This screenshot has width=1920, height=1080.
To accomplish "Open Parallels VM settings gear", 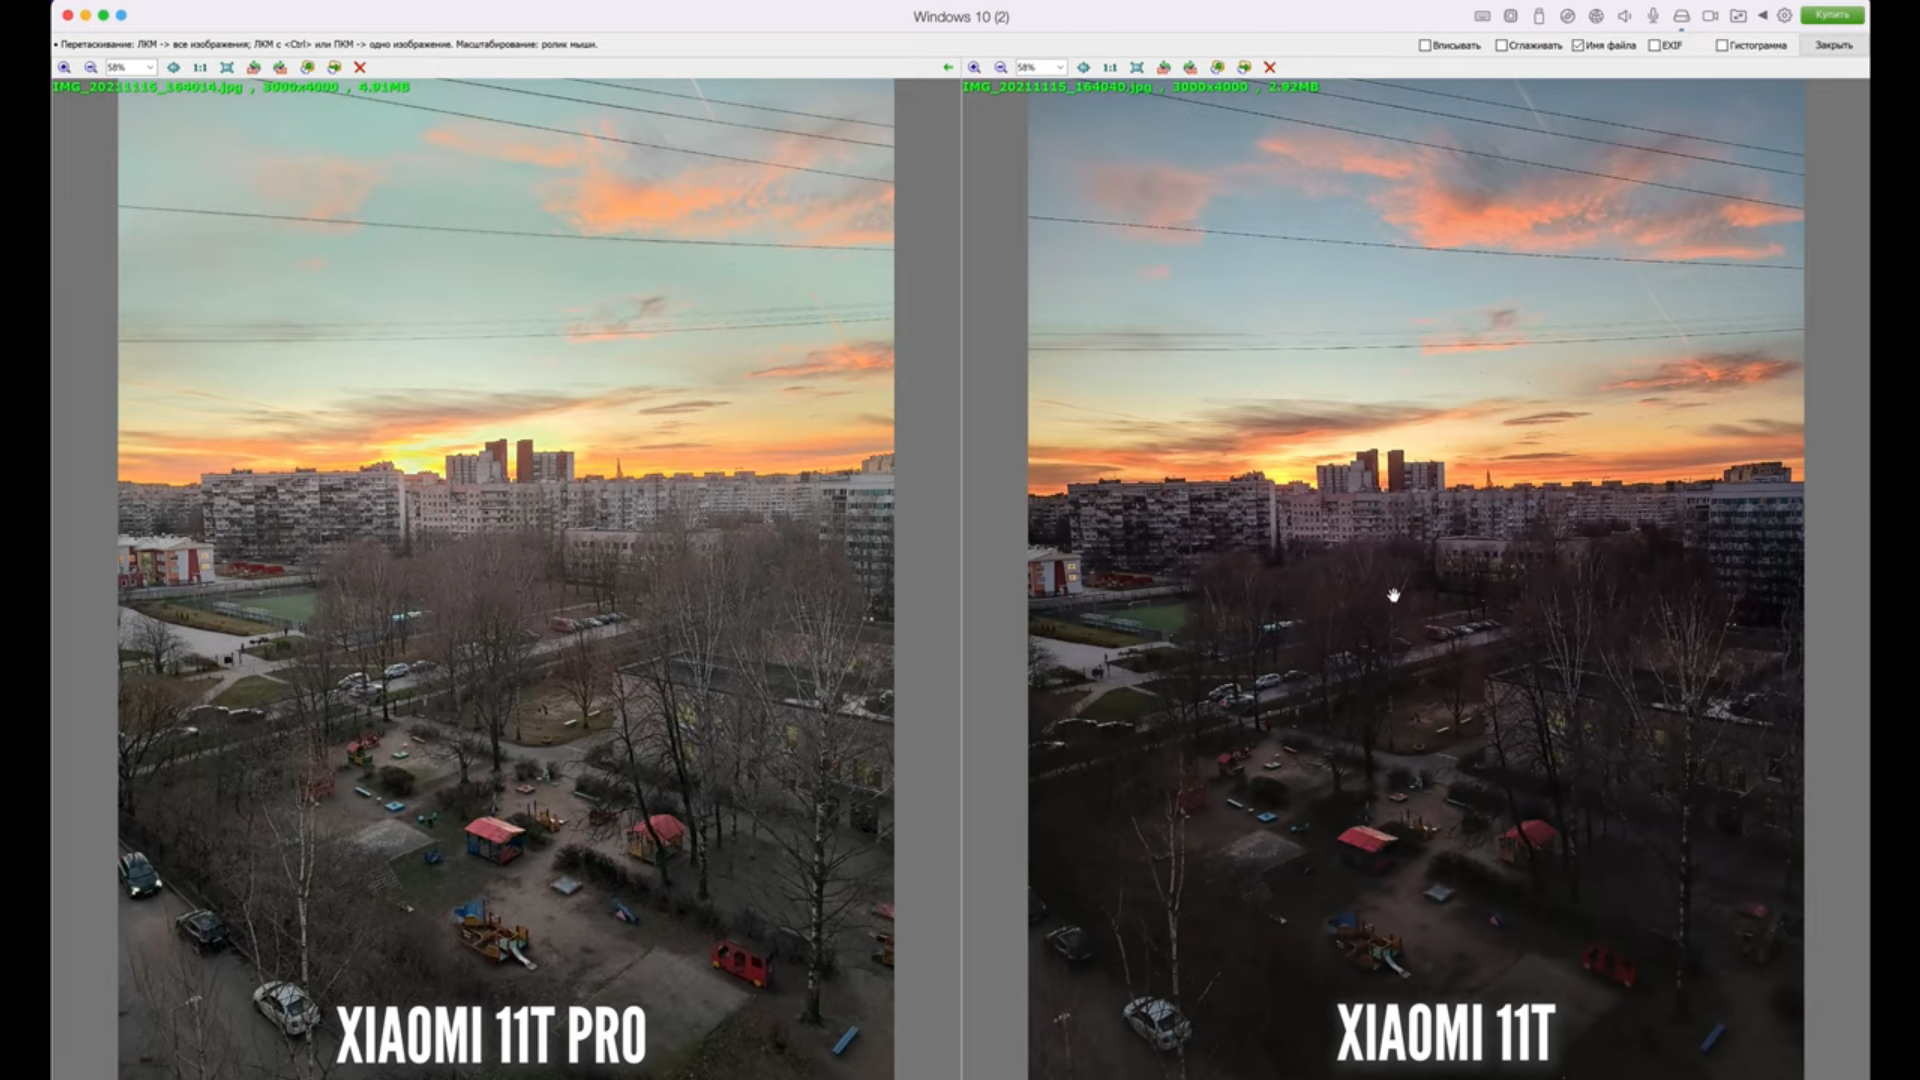I will click(1785, 16).
